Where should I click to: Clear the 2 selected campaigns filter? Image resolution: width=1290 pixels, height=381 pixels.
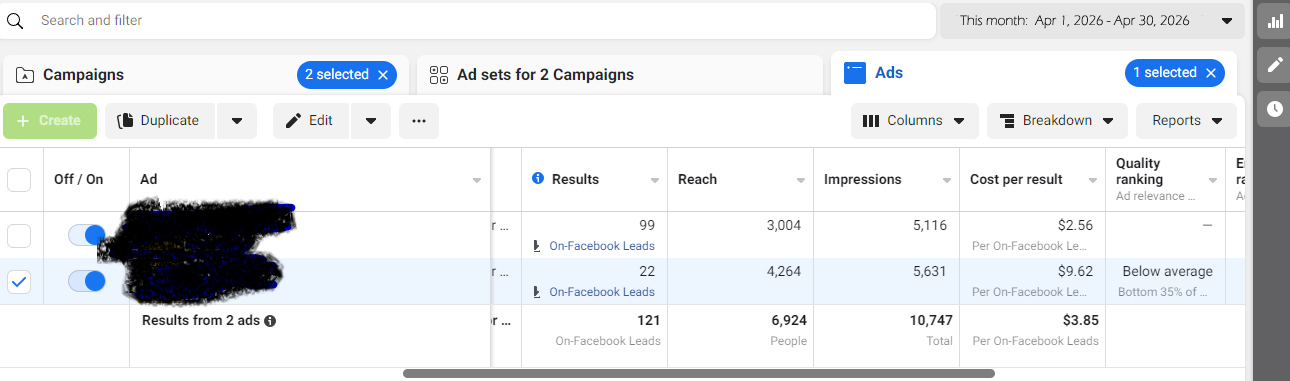[383, 75]
